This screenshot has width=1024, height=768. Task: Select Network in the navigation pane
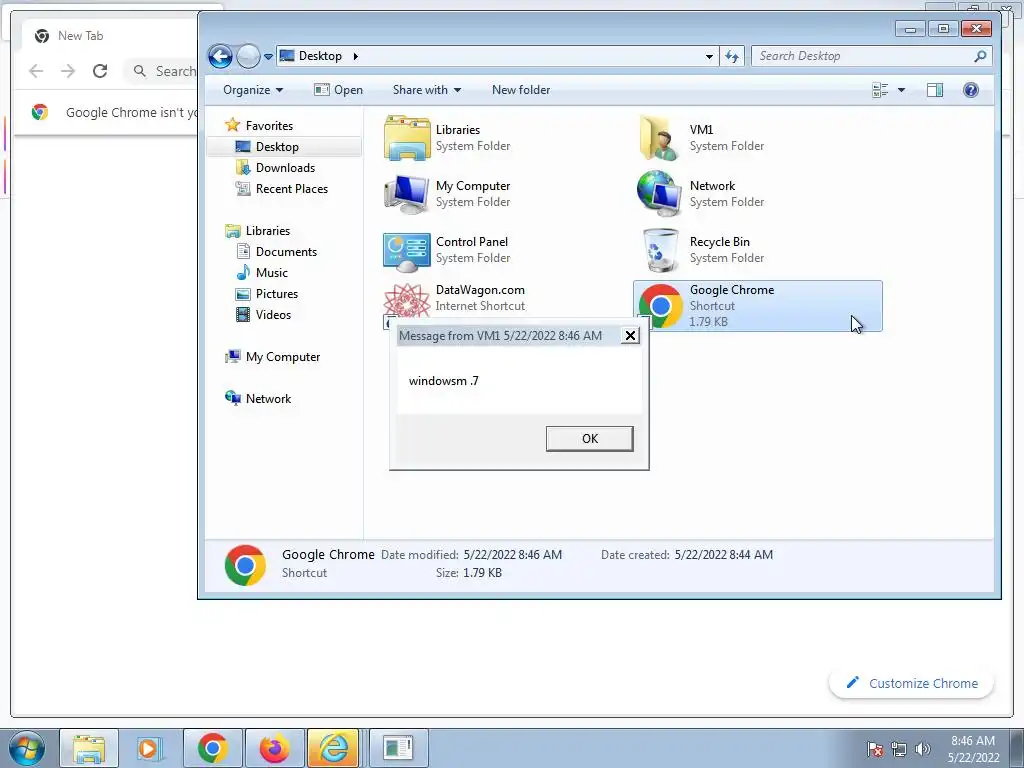point(258,398)
